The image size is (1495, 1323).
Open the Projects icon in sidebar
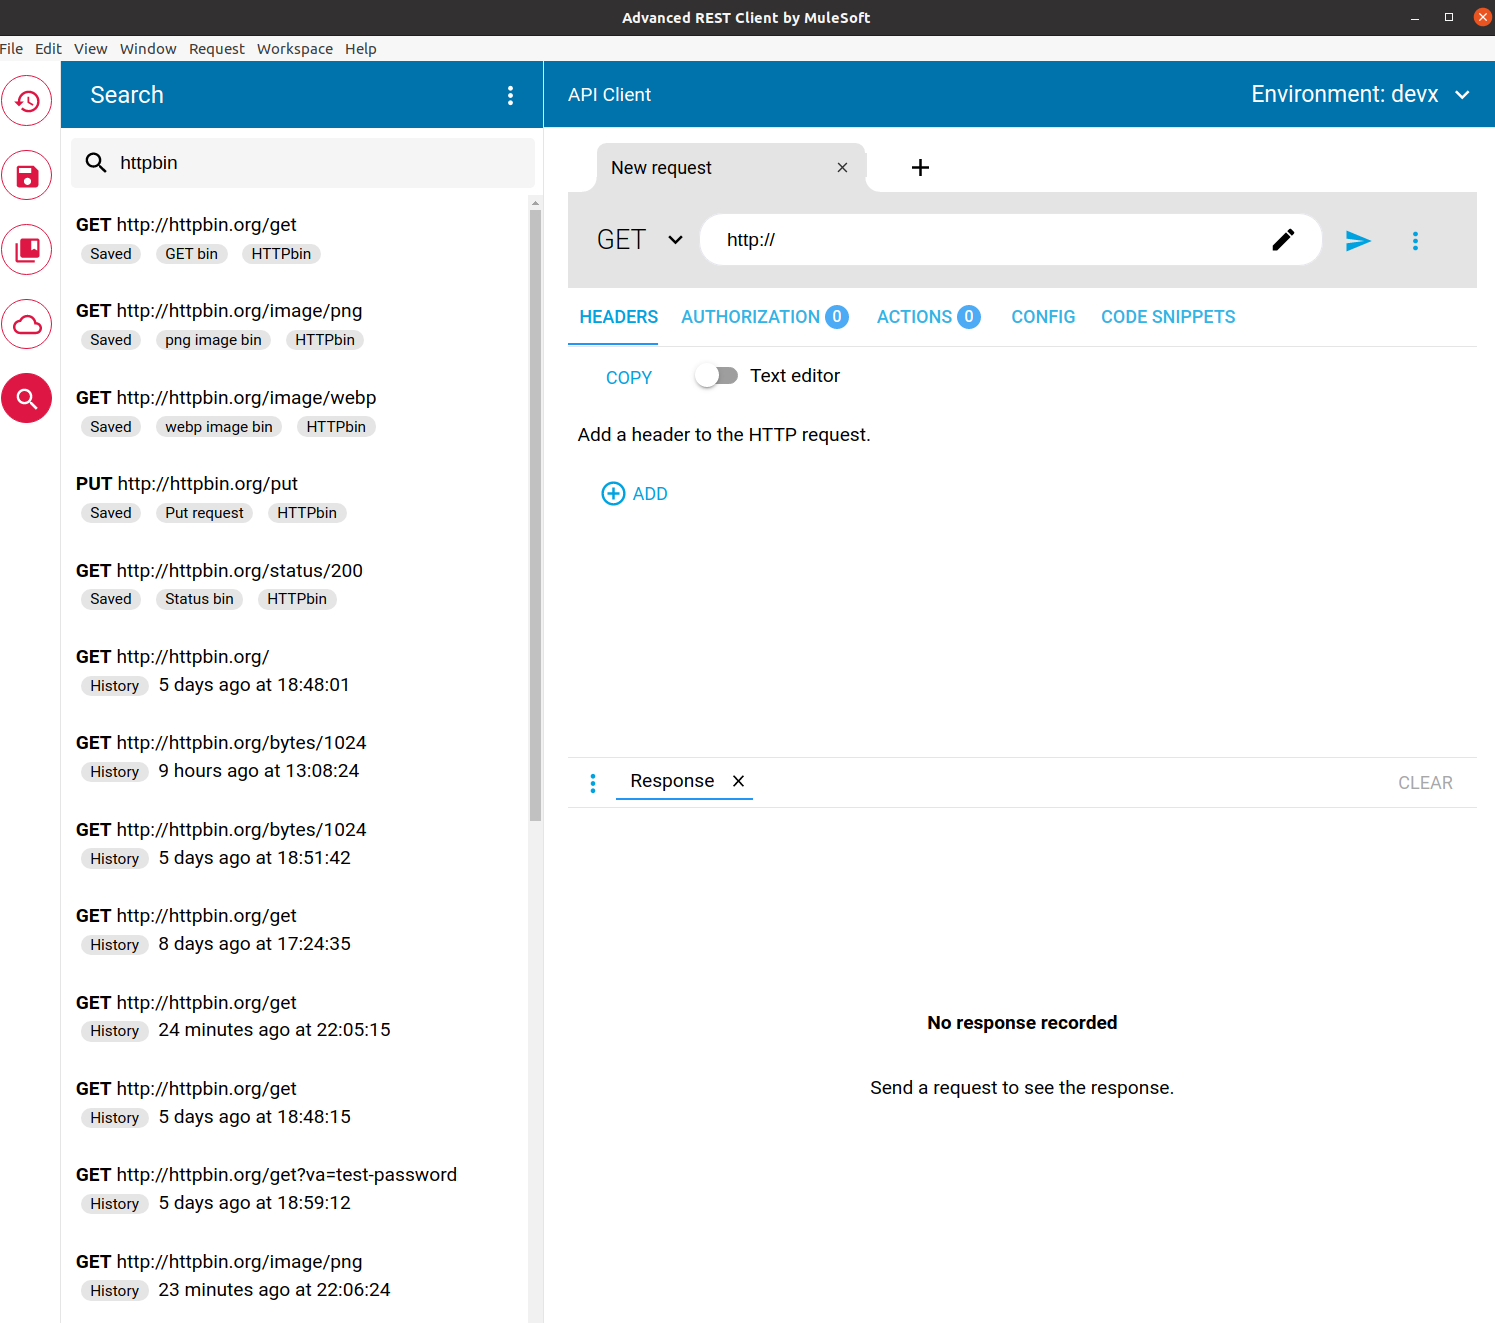coord(27,250)
